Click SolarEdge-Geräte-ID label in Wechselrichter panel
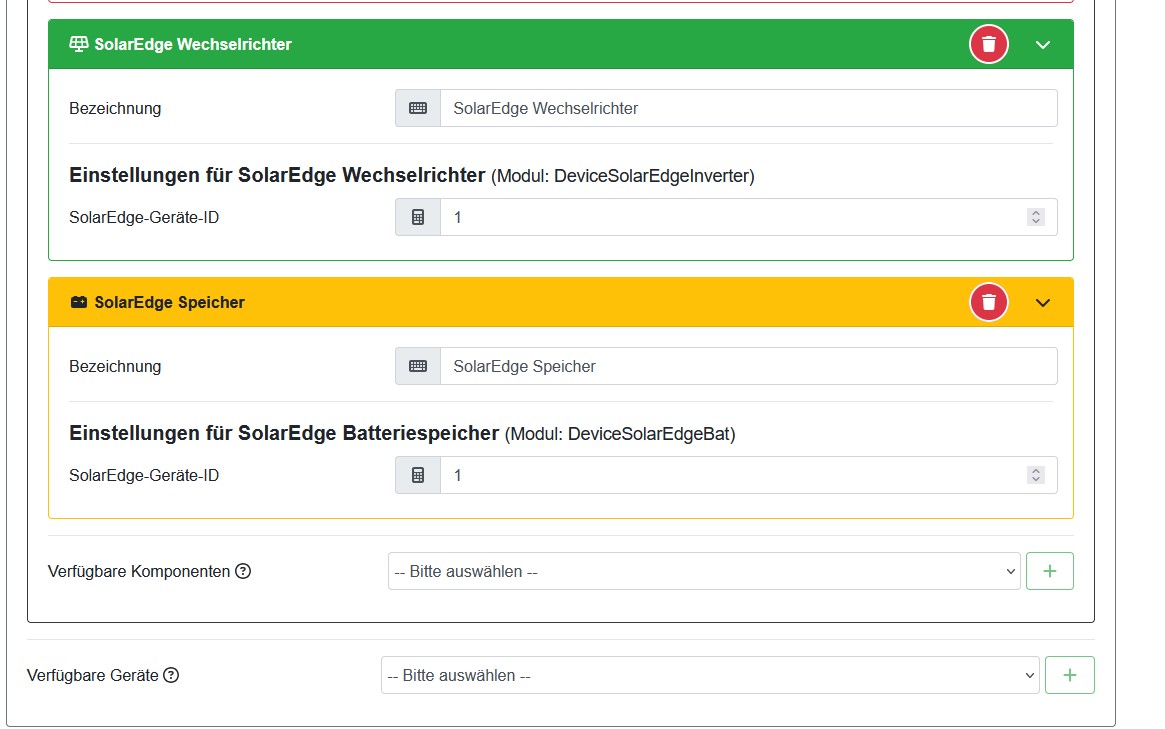The image size is (1165, 729). pos(144,218)
